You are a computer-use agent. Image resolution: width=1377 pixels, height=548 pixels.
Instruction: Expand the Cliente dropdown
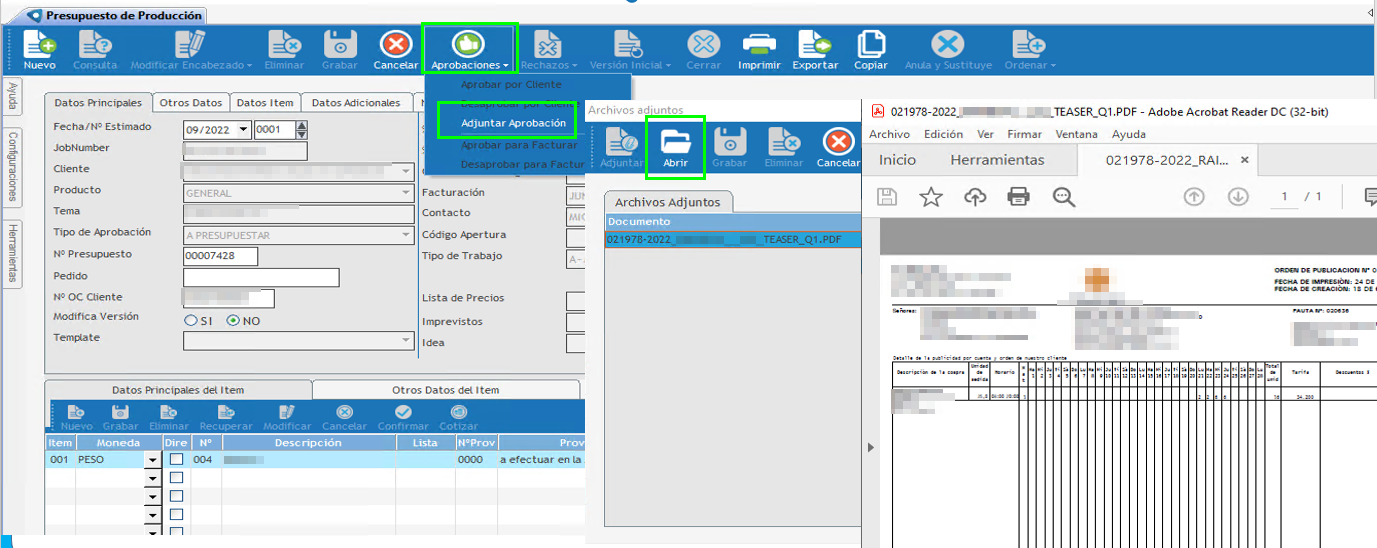coord(406,171)
